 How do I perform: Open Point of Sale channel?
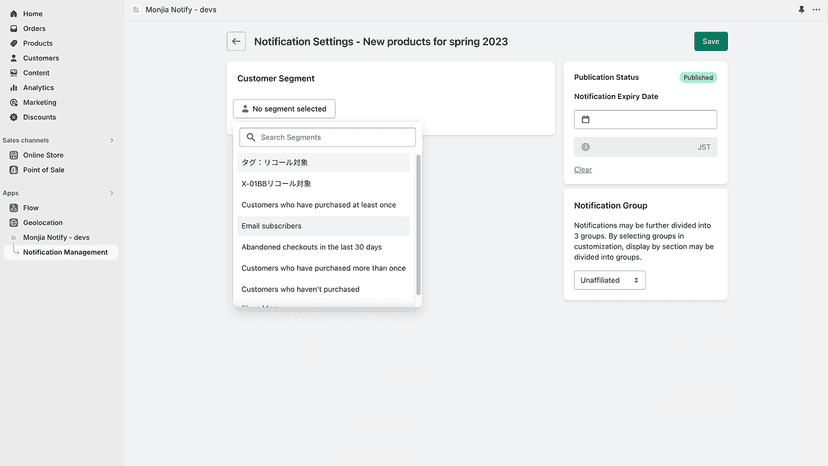pyautogui.click(x=43, y=170)
